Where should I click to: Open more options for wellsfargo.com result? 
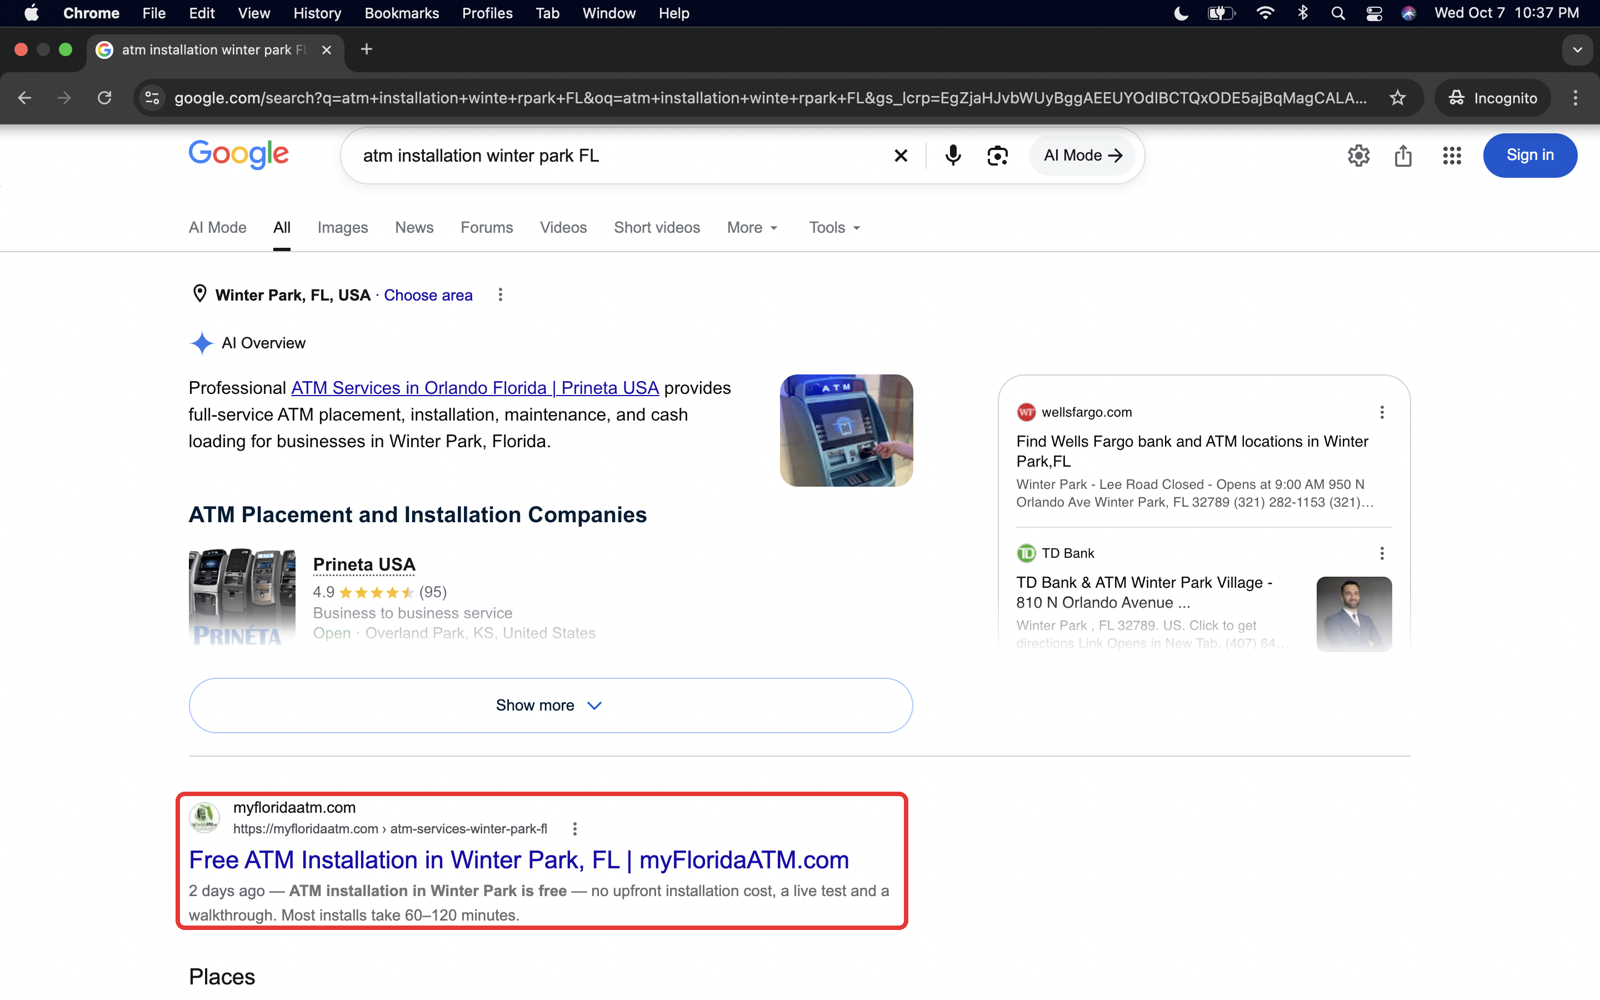click(1382, 412)
